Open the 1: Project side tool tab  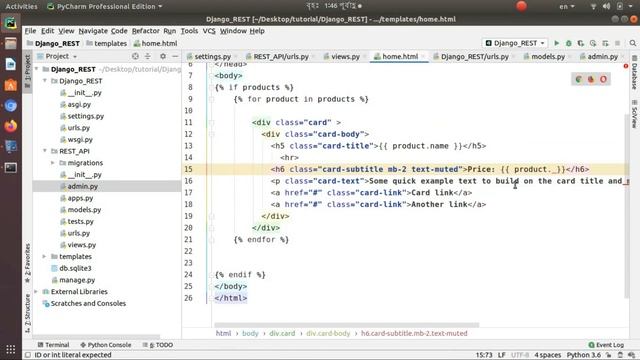point(27,71)
